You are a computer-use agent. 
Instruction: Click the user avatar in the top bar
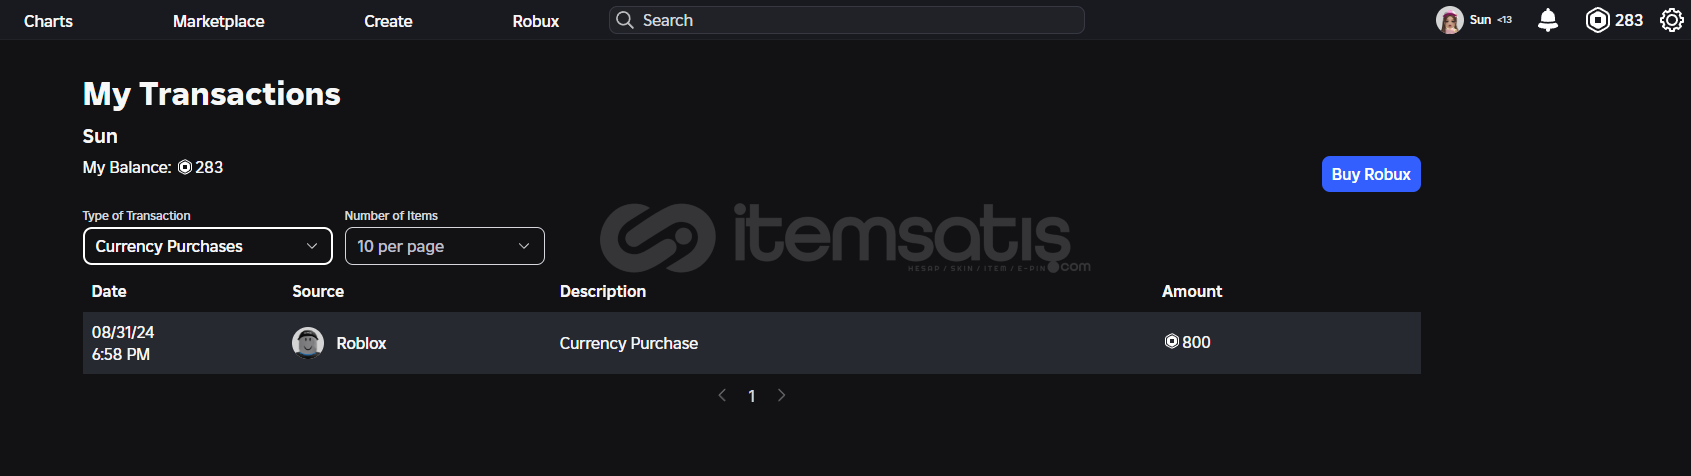coord(1449,20)
